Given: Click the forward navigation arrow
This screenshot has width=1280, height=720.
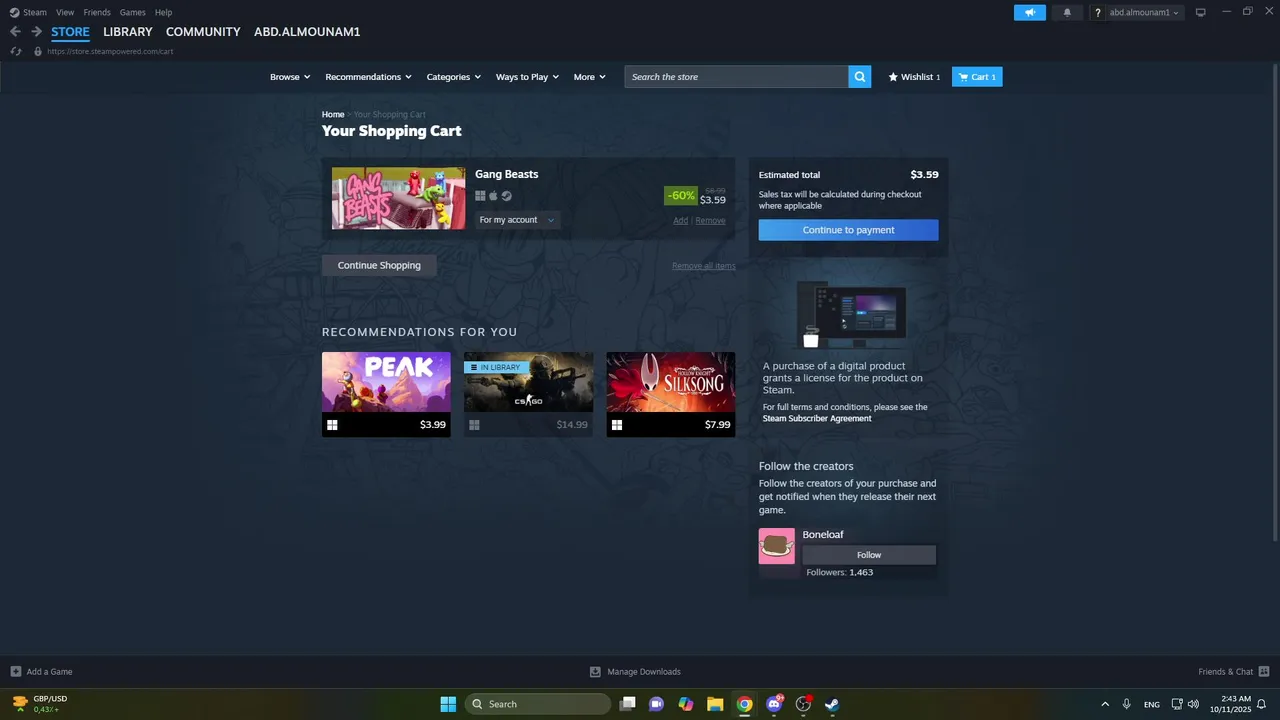Looking at the screenshot, I should 36,32.
